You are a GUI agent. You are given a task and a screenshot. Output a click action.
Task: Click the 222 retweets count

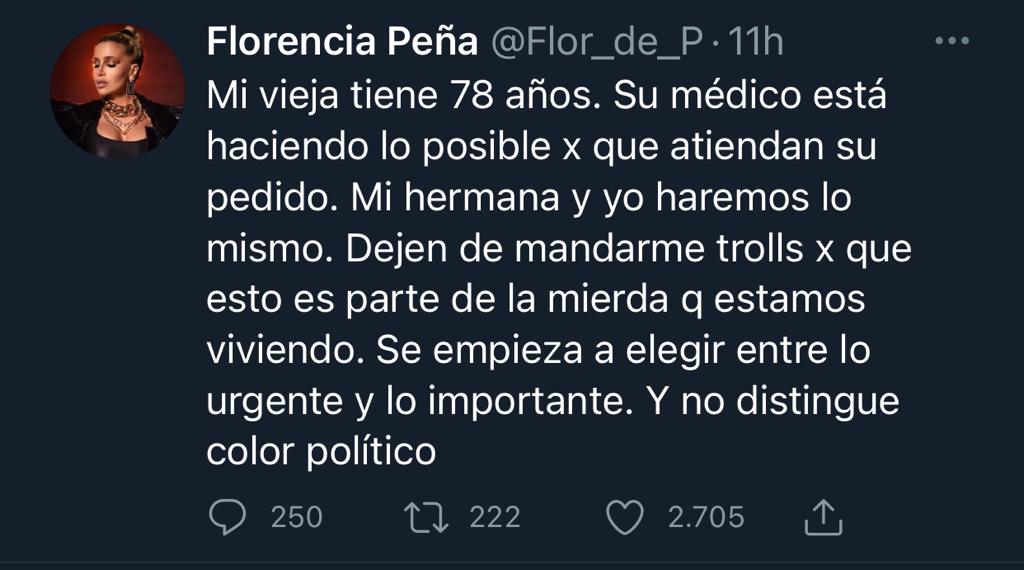click(x=495, y=517)
